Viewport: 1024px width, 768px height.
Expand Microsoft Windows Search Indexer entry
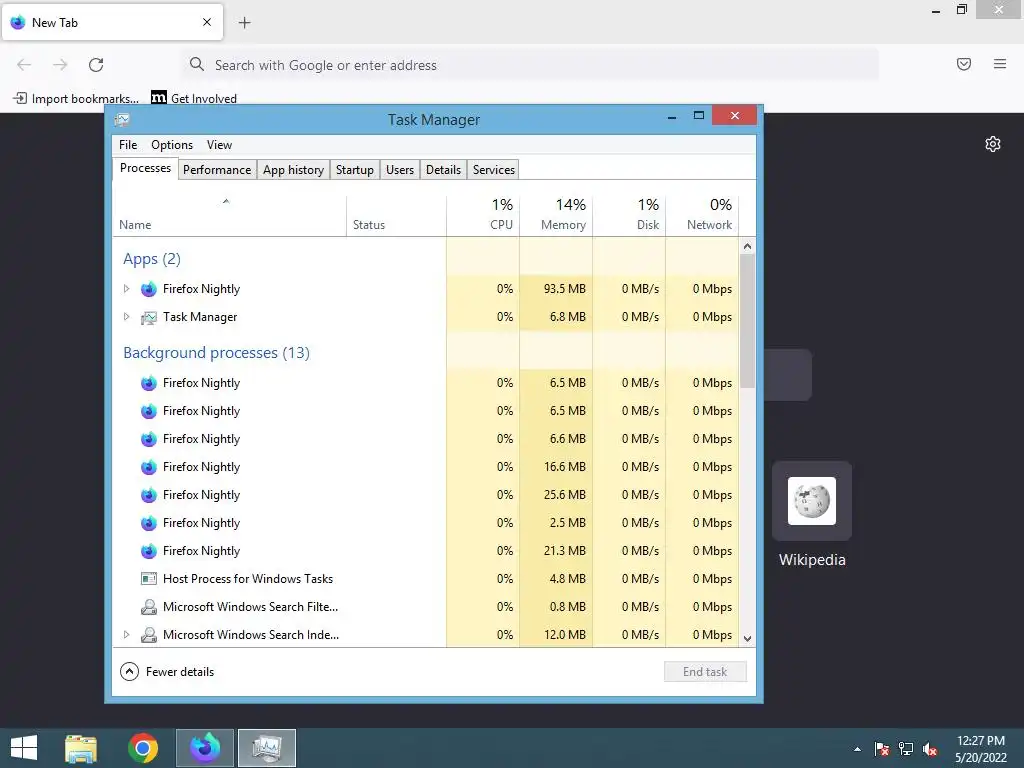(x=126, y=634)
